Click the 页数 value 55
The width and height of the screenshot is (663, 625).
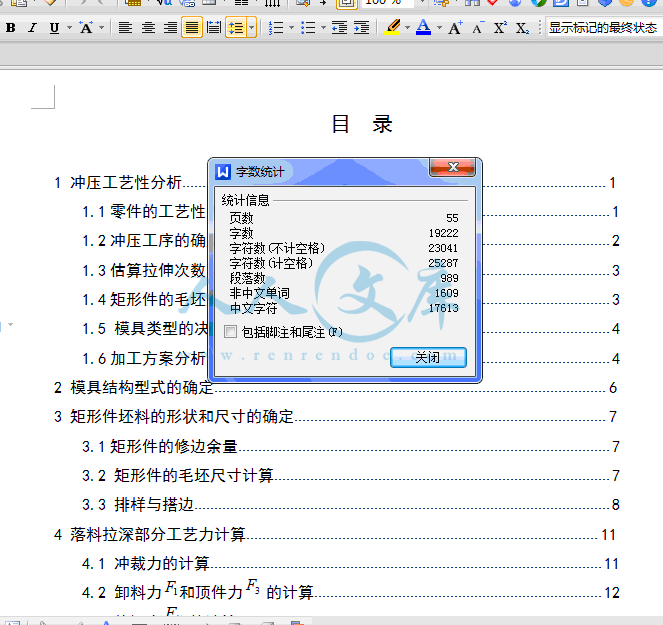[452, 218]
